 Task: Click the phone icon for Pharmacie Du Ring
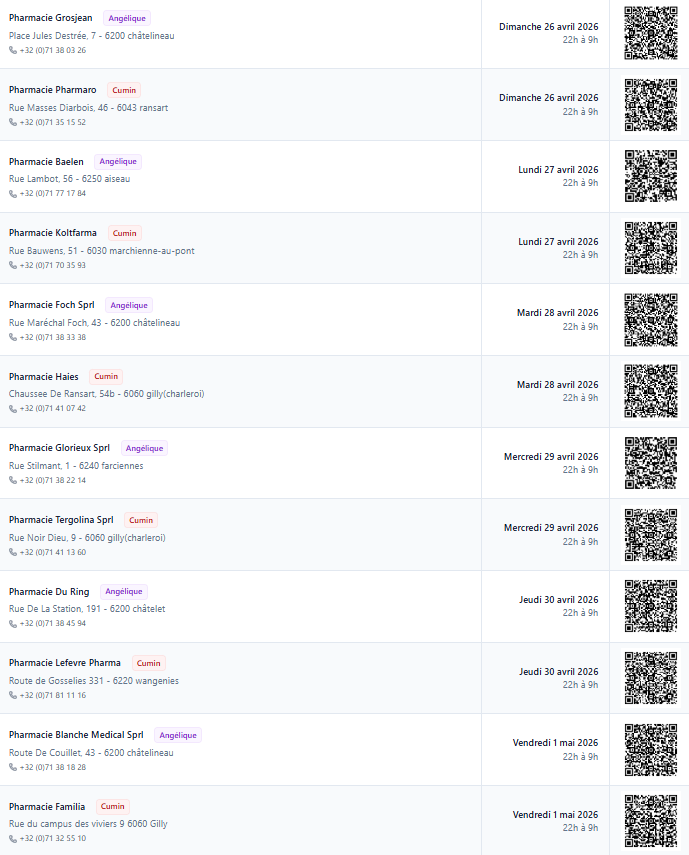coord(13,623)
